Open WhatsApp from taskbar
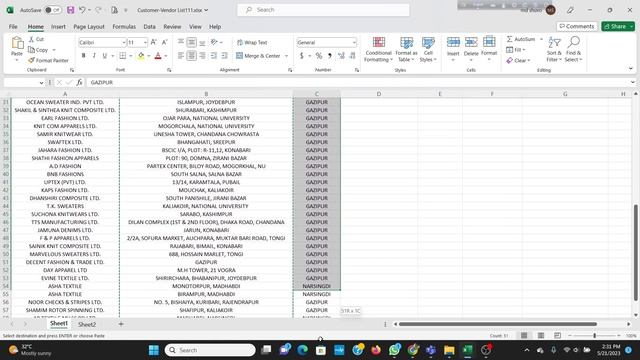This screenshot has height=360, width=640. click(395, 350)
